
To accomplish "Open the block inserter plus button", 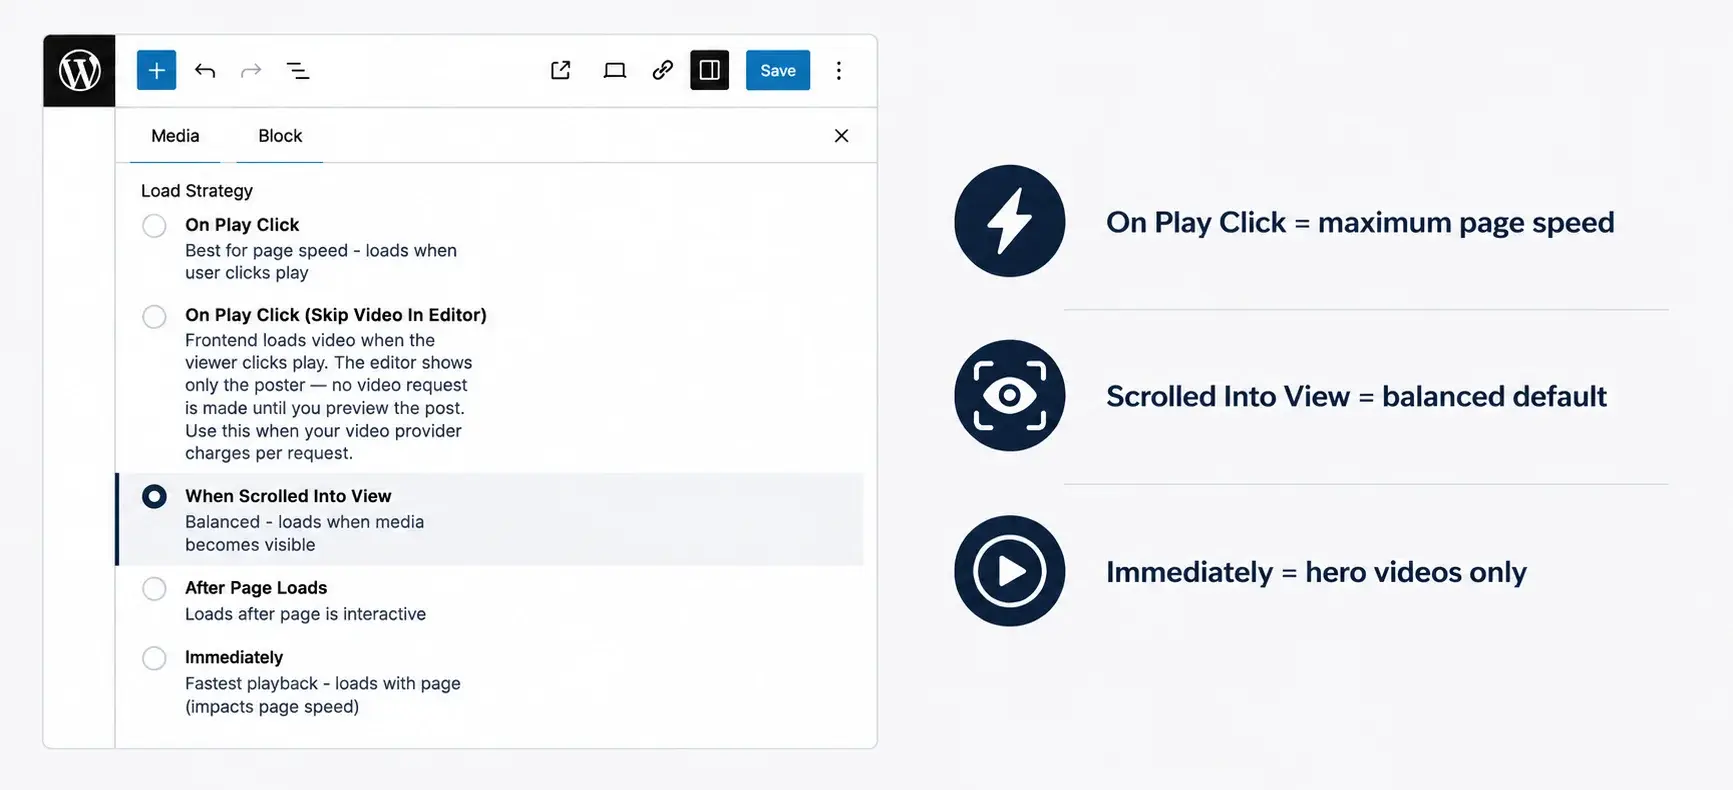I will (156, 70).
